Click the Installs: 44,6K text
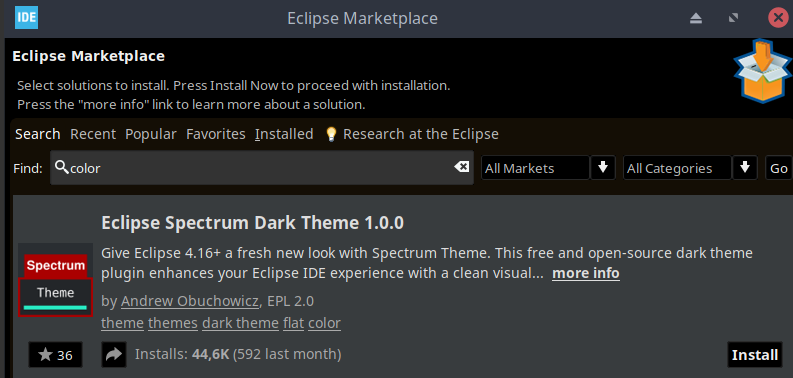 182,354
